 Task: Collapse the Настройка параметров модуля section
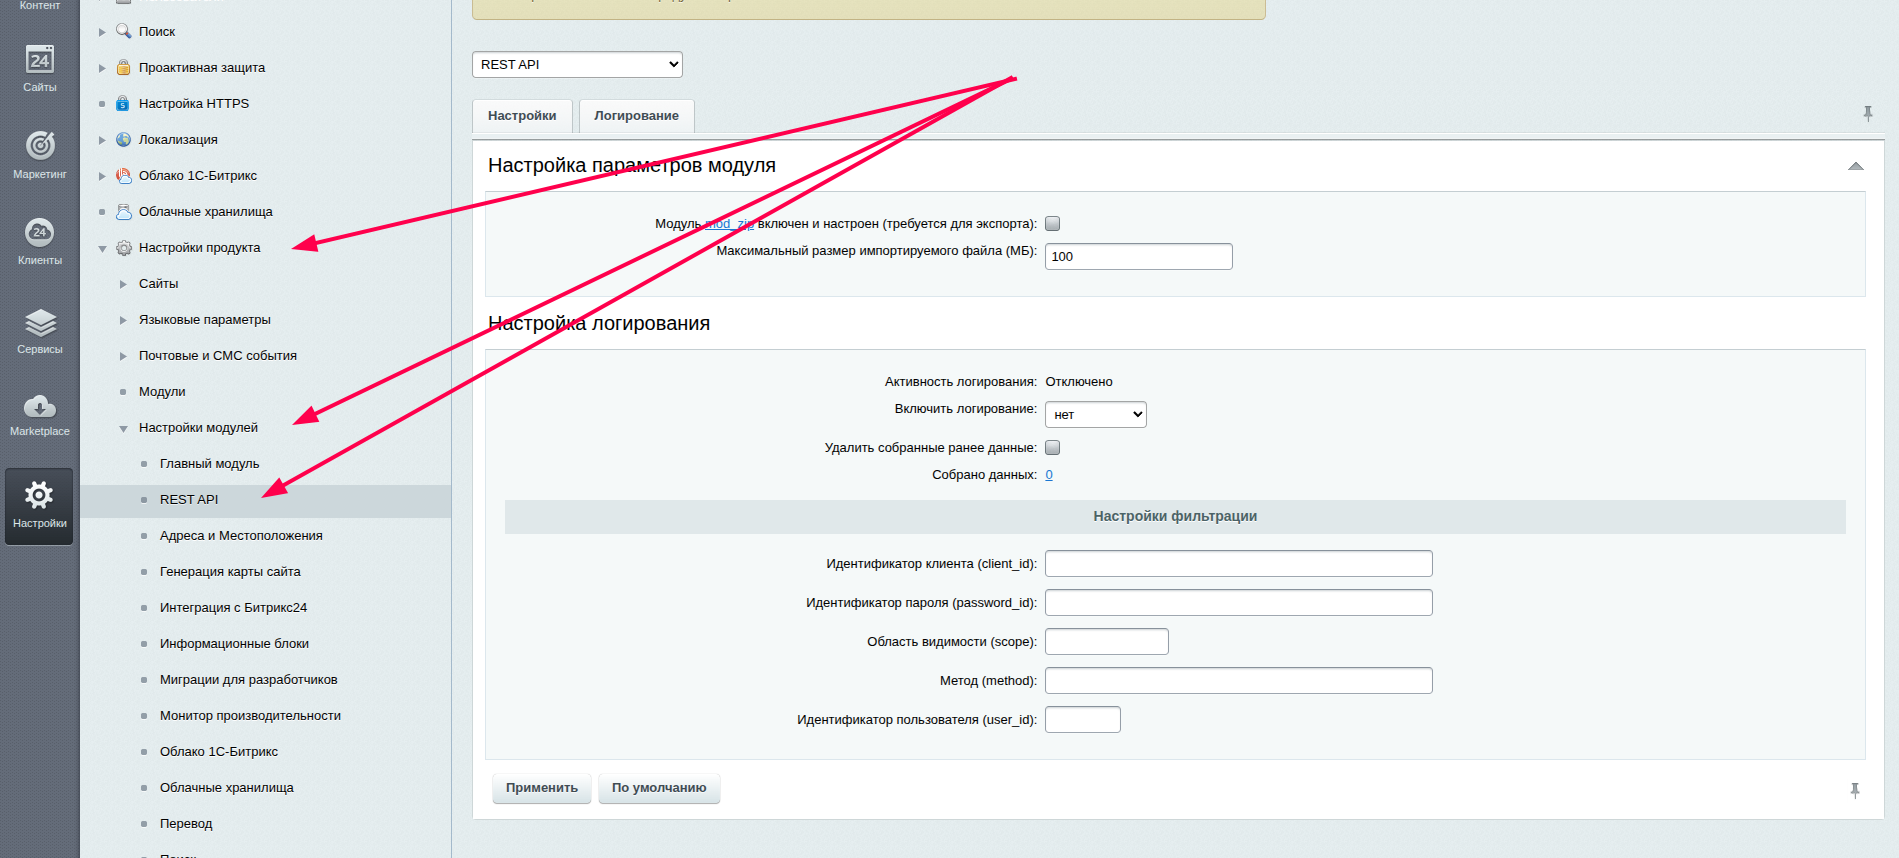click(x=1855, y=166)
